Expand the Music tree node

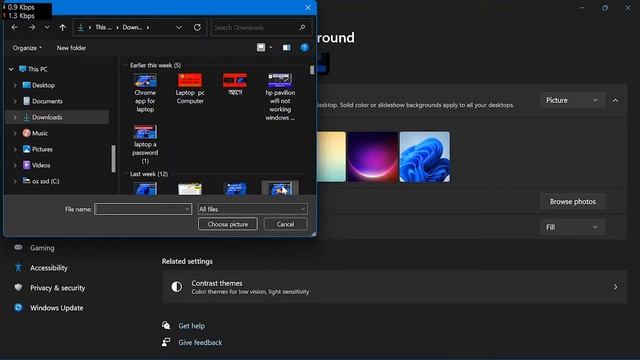click(x=15, y=133)
